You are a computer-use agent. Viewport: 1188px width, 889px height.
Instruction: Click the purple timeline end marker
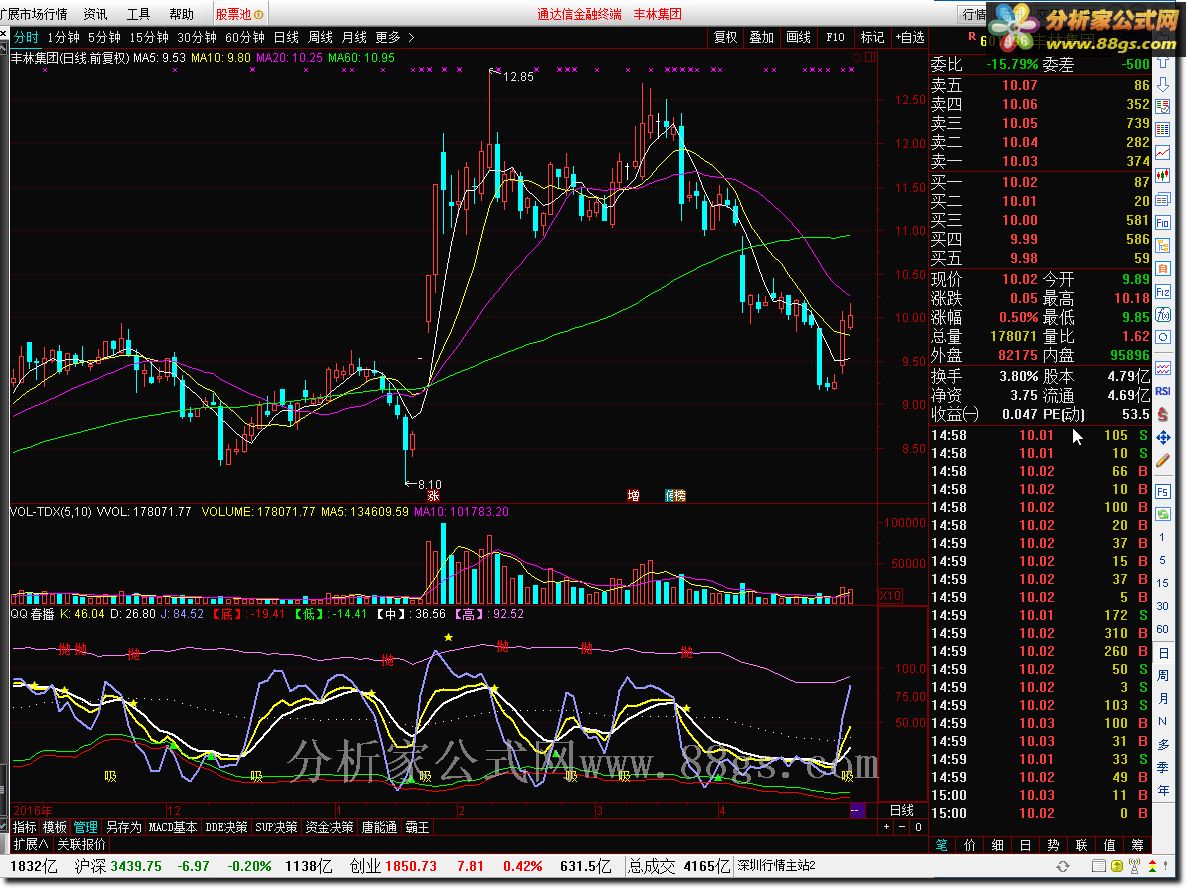click(x=856, y=810)
